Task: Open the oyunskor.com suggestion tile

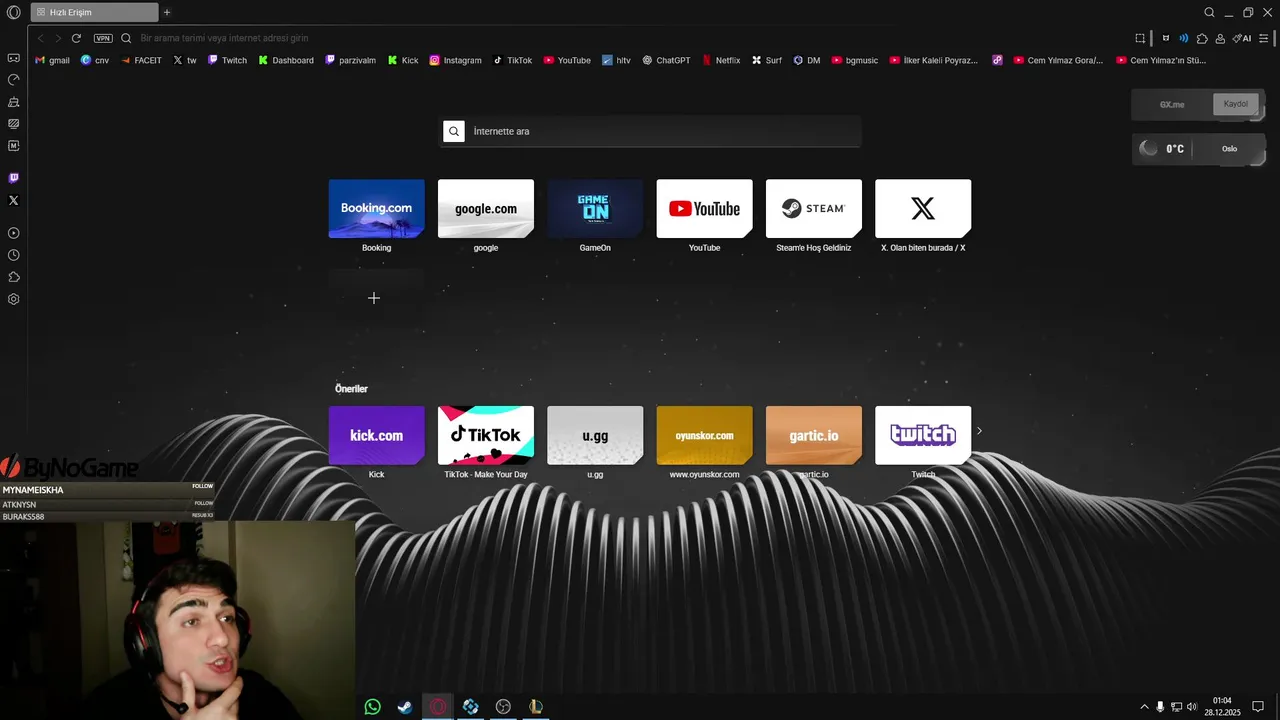Action: (x=704, y=435)
